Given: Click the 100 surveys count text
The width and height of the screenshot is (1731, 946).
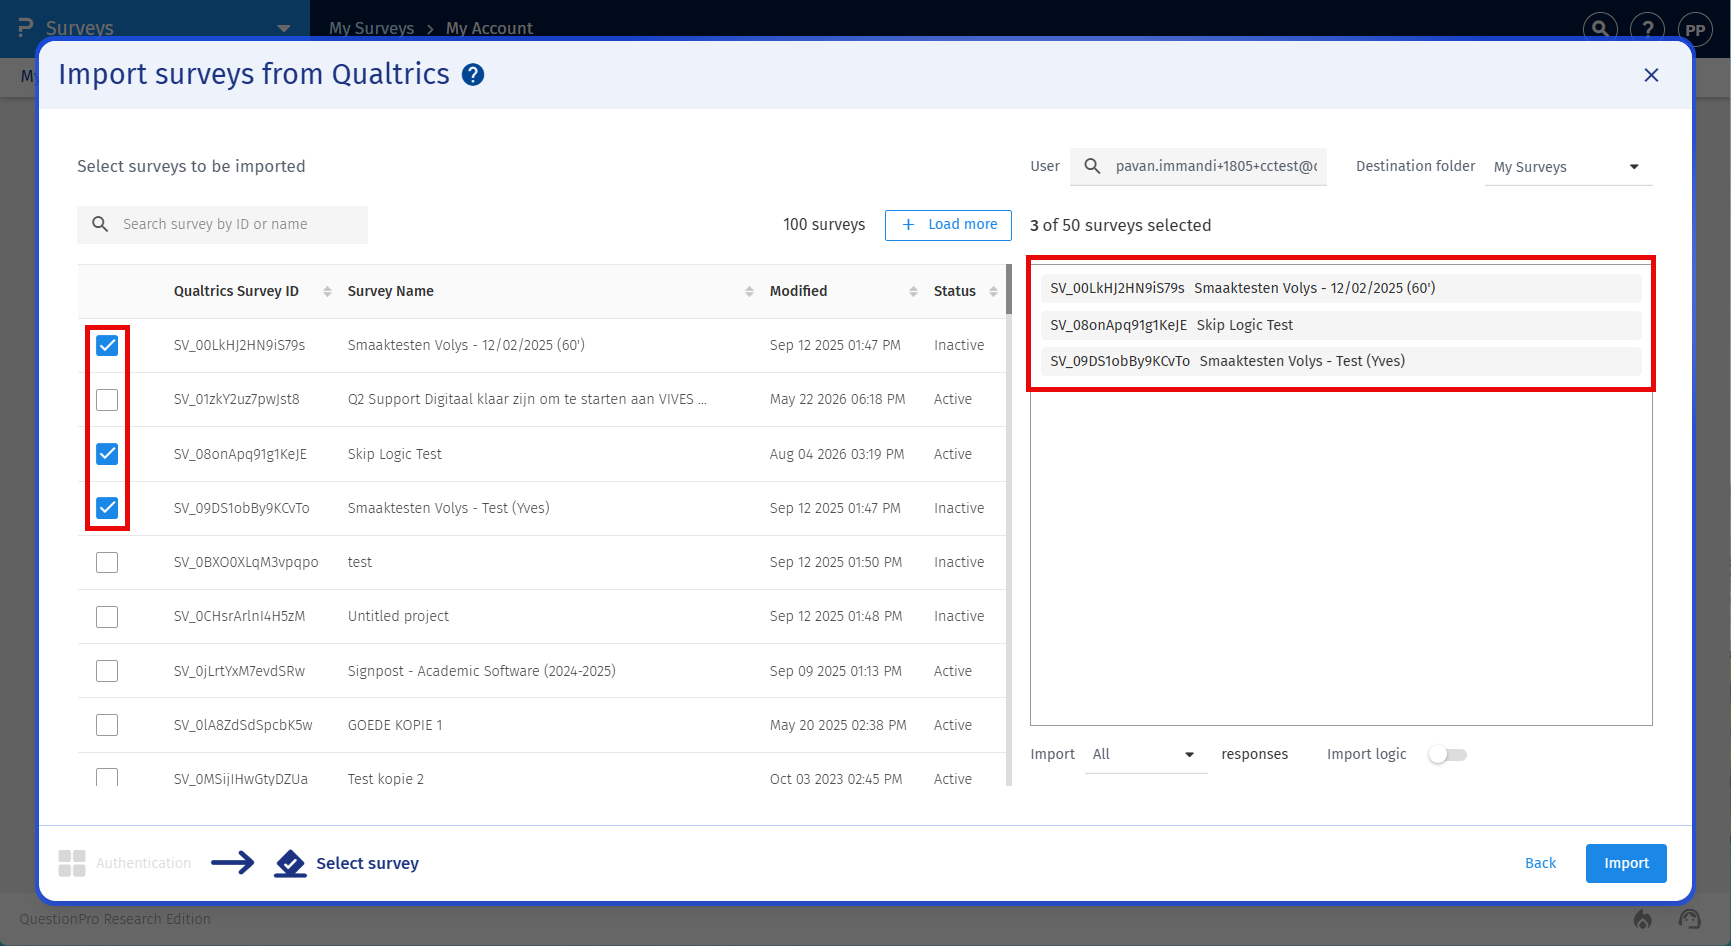Looking at the screenshot, I should (824, 225).
